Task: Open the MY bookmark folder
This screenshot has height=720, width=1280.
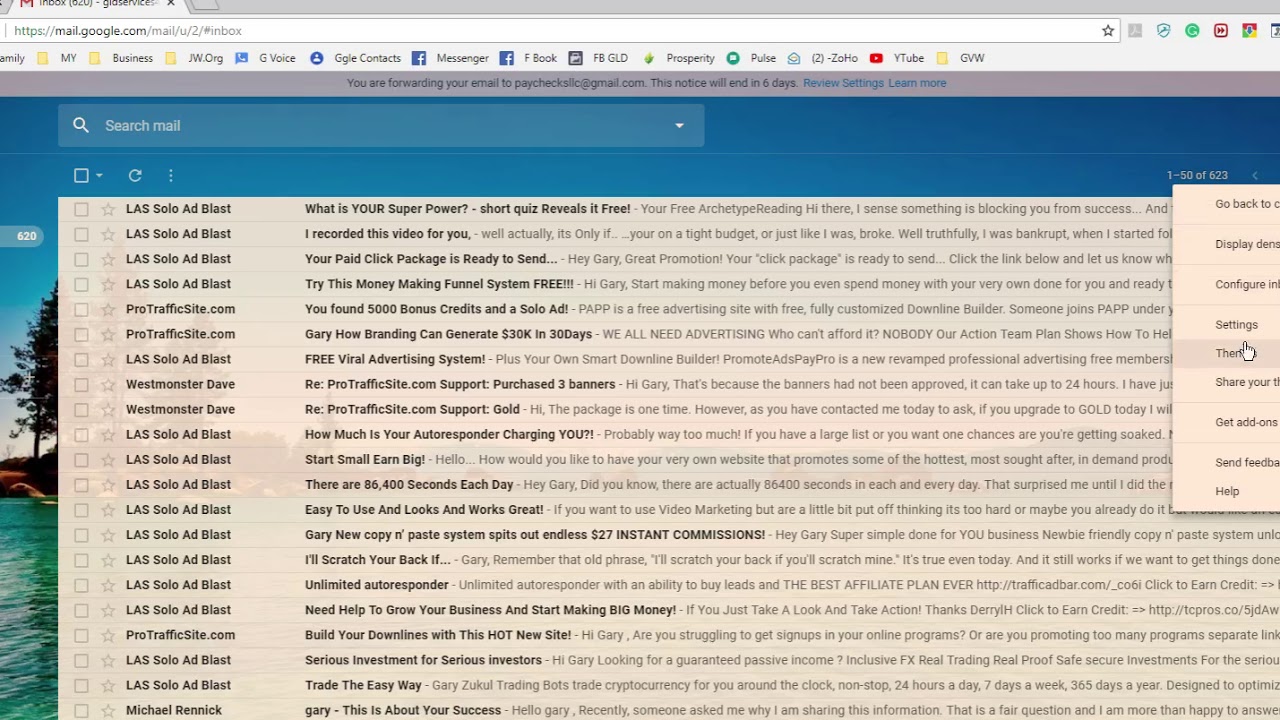Action: tap(57, 58)
